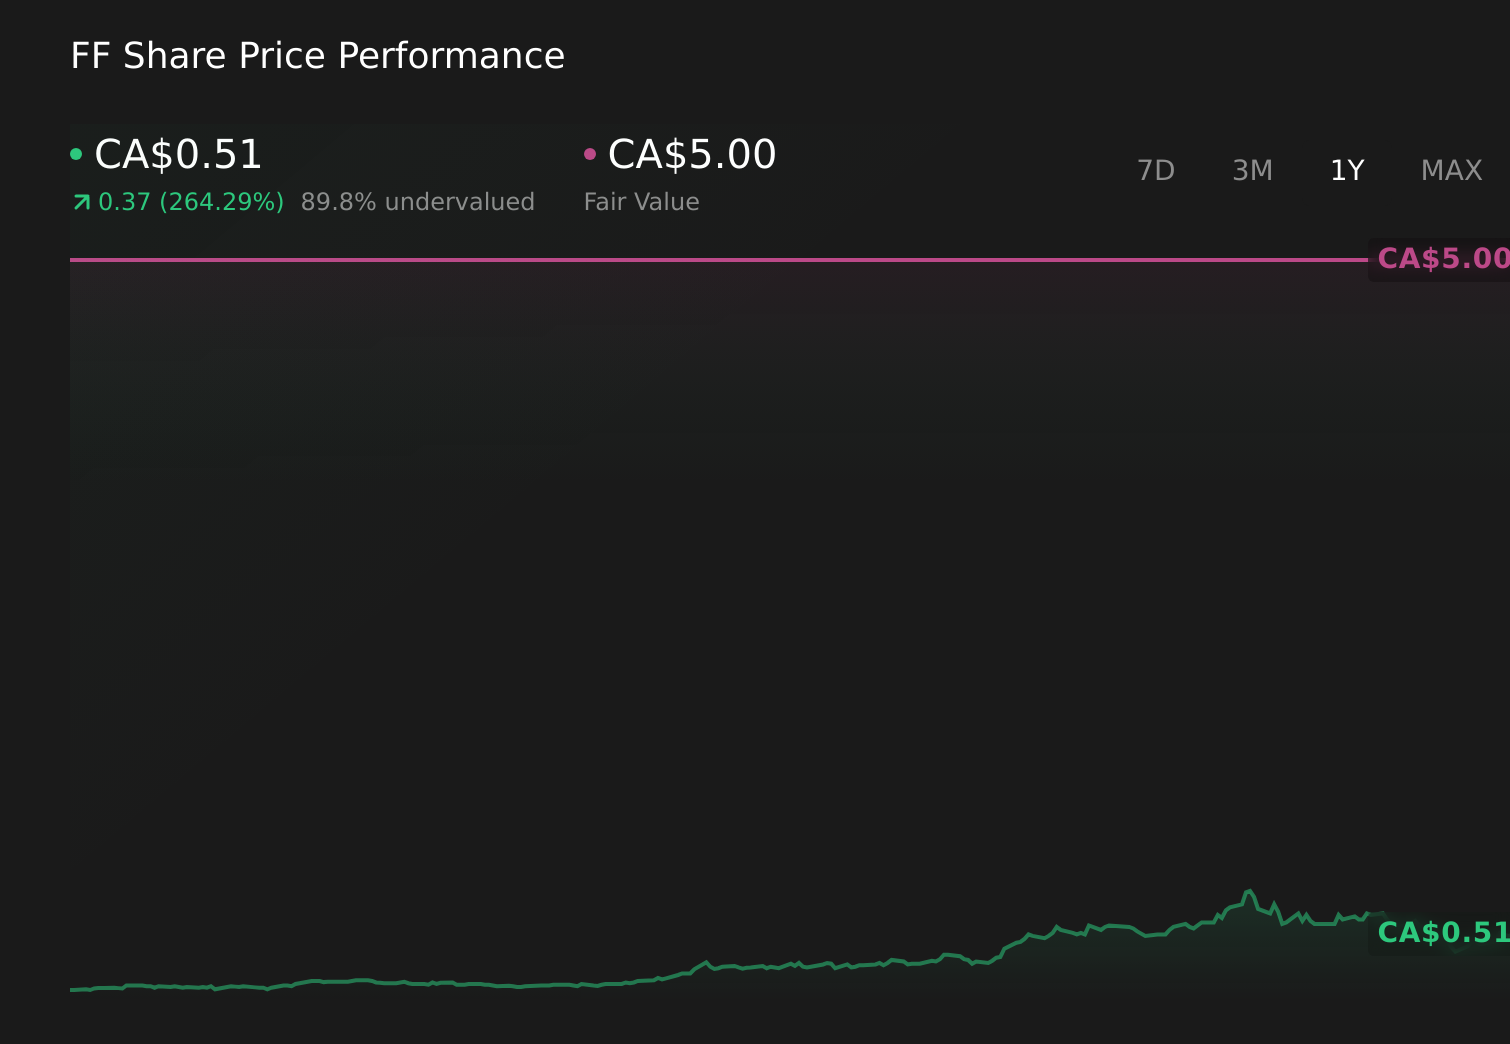Click the CA$5.00 price tag on chart edge
1510x1044 pixels.
pyautogui.click(x=1442, y=258)
